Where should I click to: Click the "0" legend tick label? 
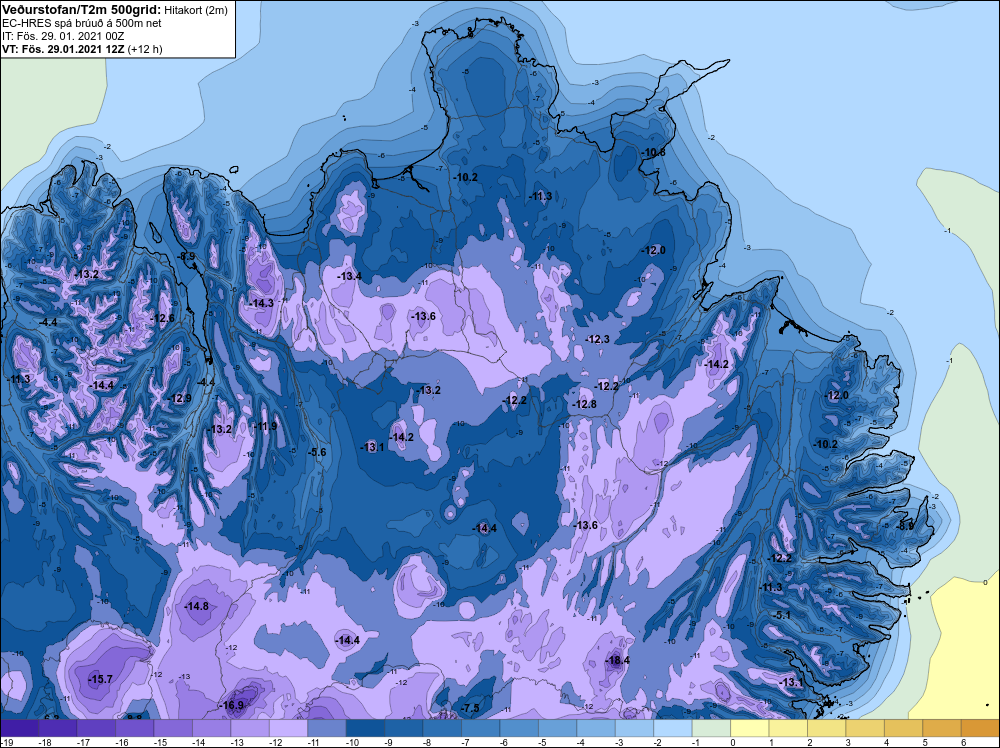click(732, 742)
